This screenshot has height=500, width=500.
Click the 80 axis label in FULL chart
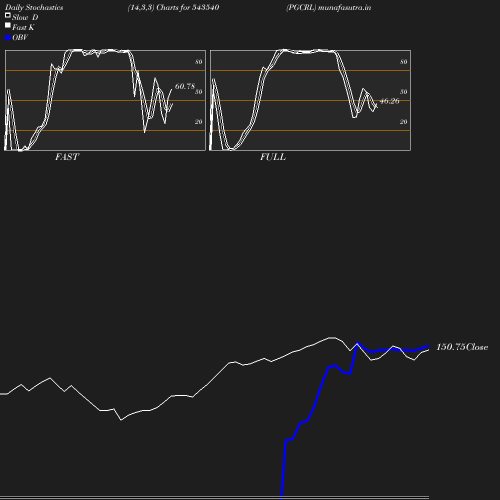coord(404,62)
